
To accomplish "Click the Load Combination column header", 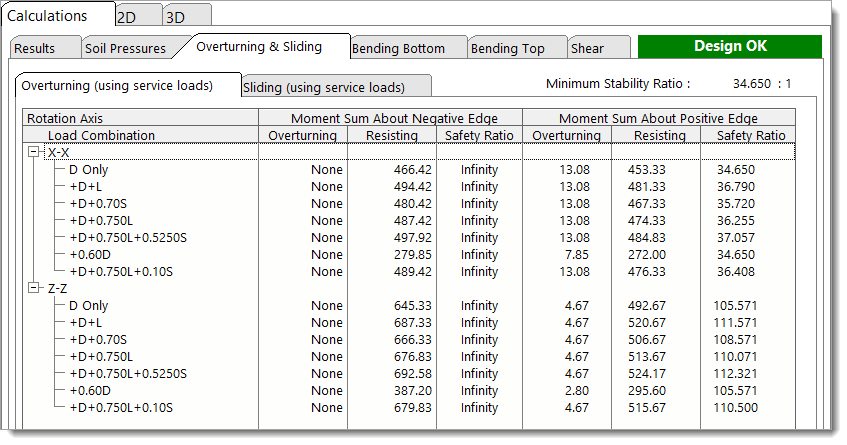I will tap(102, 135).
